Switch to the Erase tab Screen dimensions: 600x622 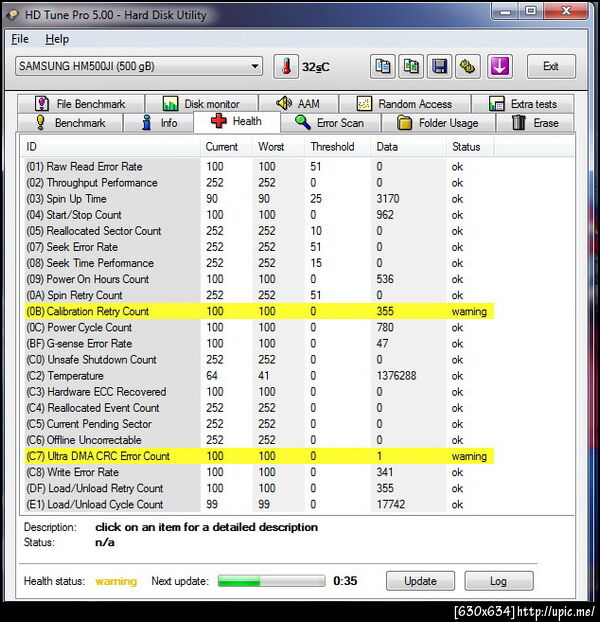(x=535, y=123)
